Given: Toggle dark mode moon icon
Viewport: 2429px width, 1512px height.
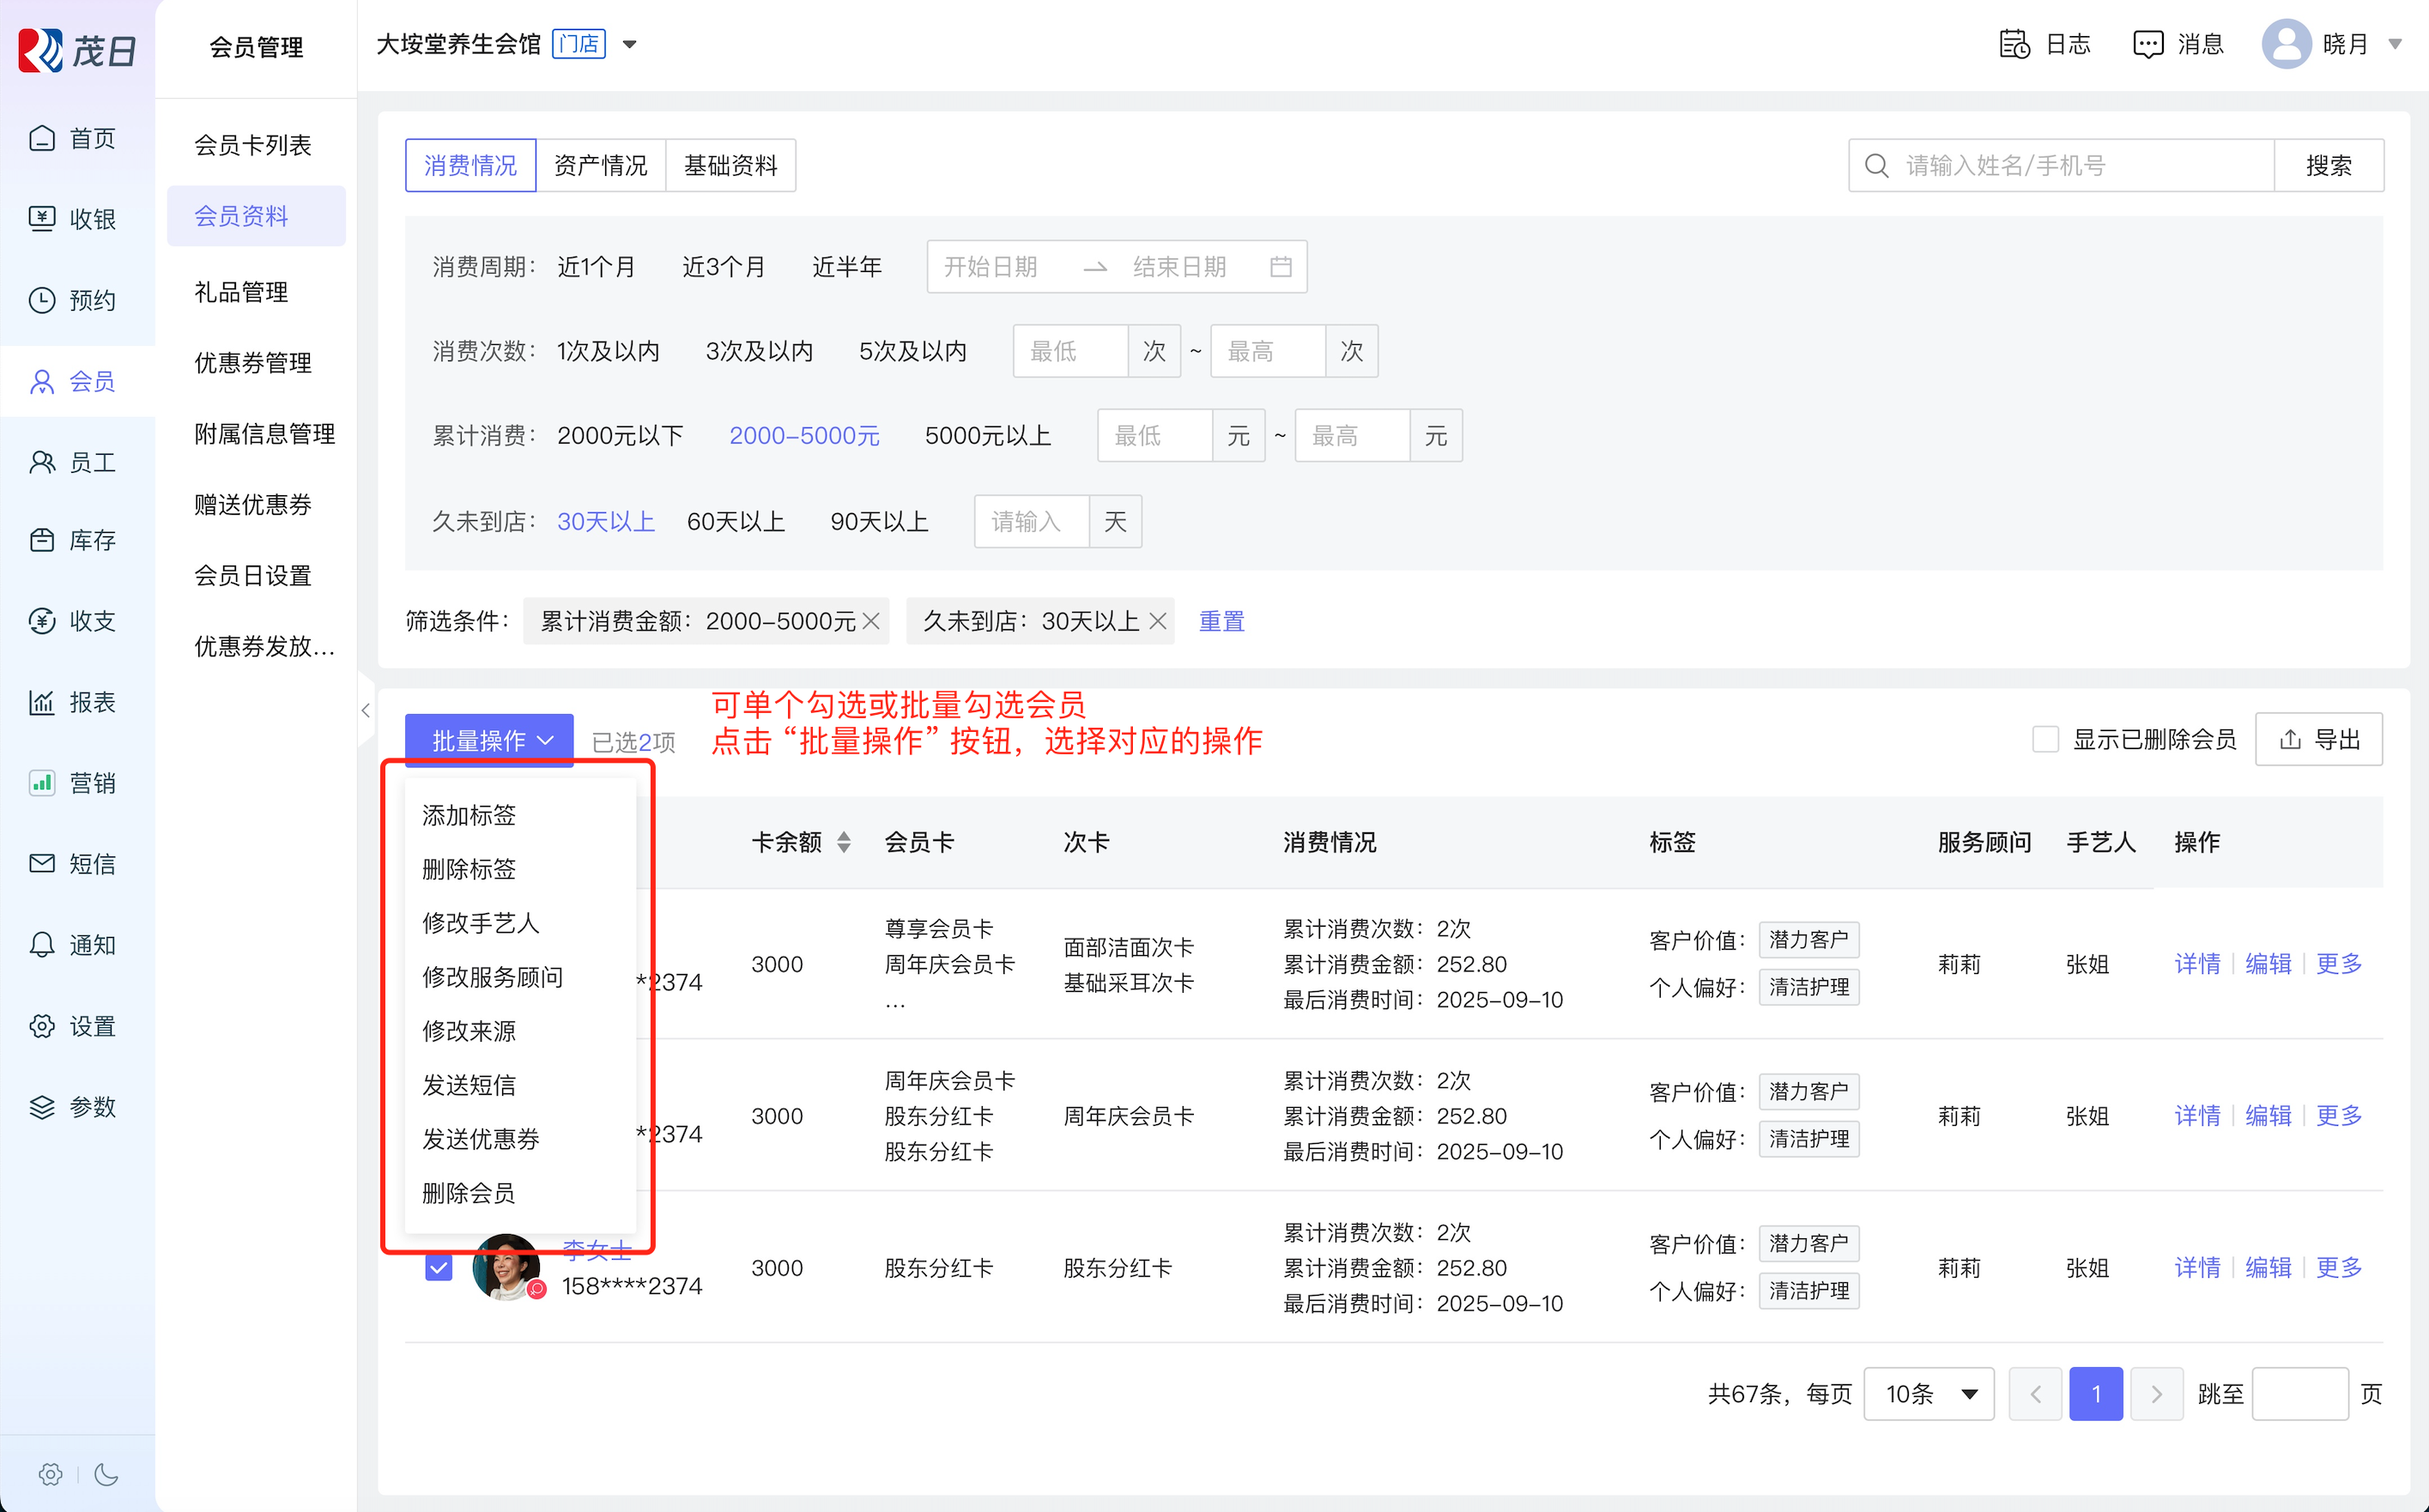Looking at the screenshot, I should click(x=106, y=1474).
